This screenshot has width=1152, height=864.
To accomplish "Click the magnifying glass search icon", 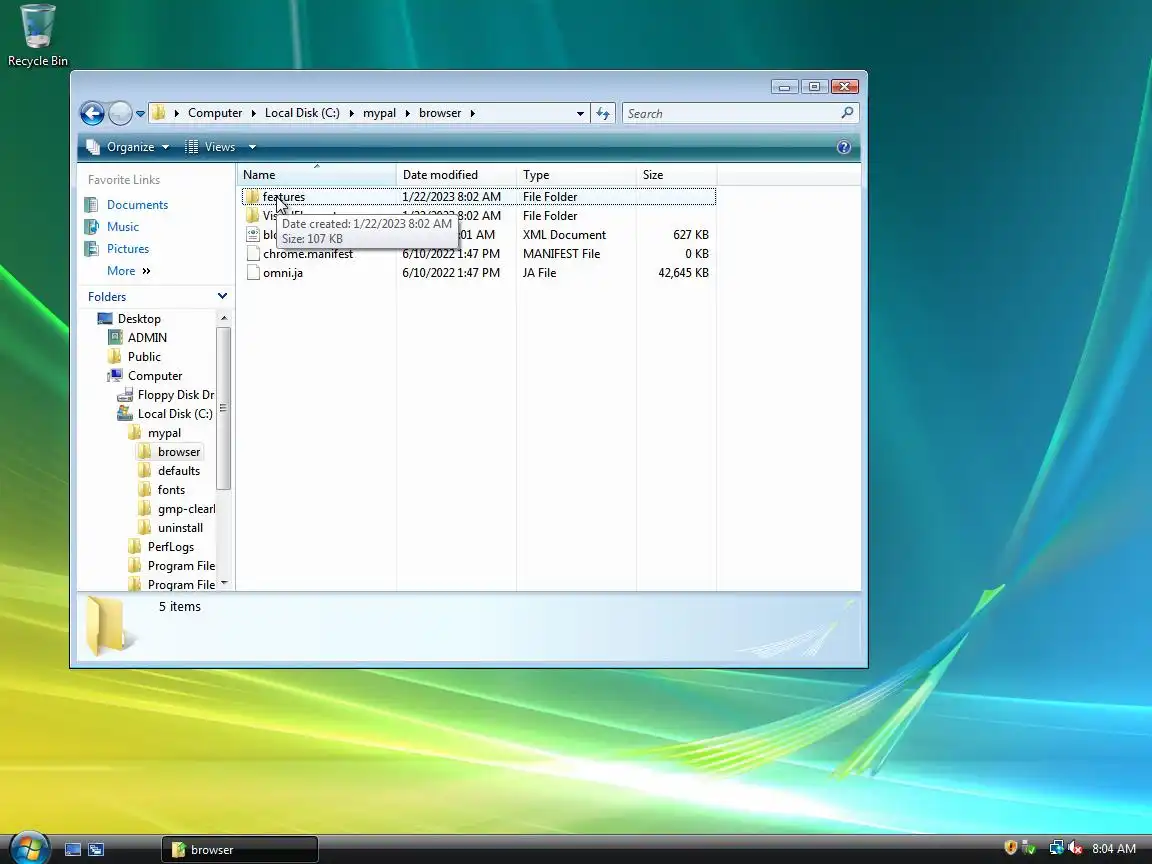I will 847,112.
